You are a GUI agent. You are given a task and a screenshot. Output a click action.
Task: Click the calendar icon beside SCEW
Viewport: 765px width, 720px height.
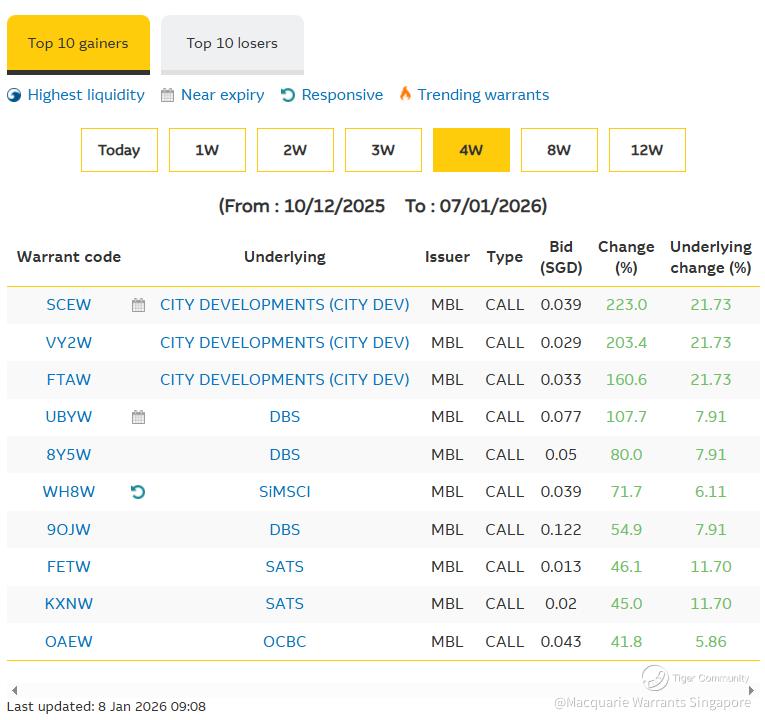point(138,305)
